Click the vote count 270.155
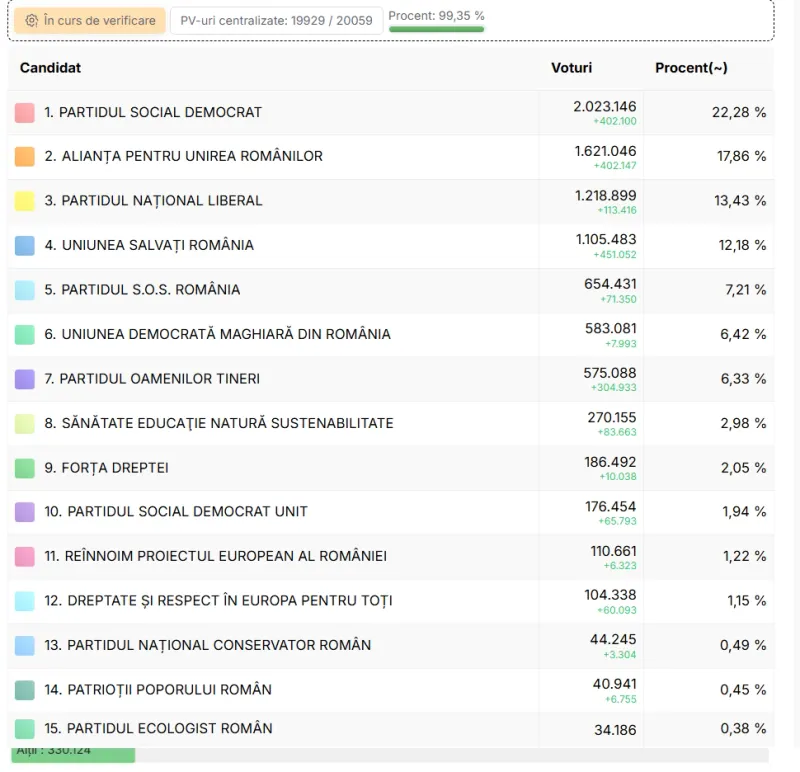Screen dimensions: 800x772 click(x=612, y=417)
